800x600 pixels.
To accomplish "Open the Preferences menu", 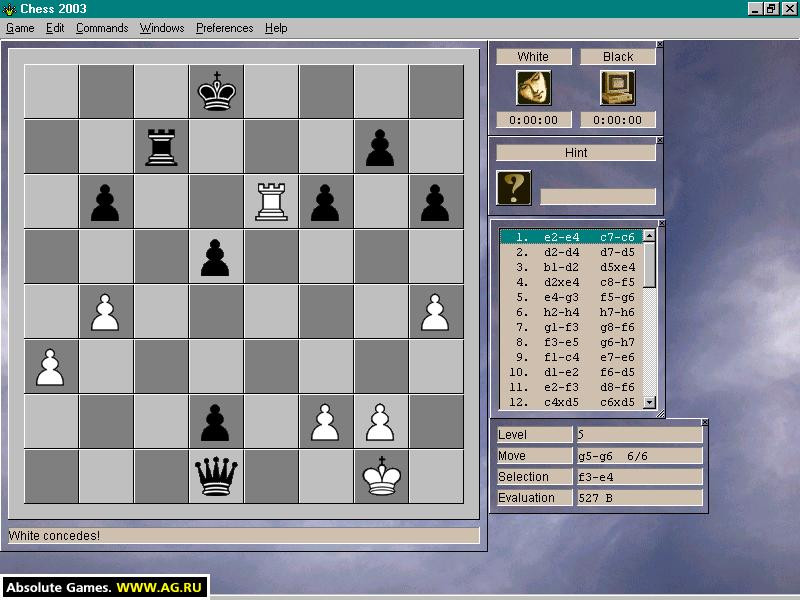I will (224, 28).
